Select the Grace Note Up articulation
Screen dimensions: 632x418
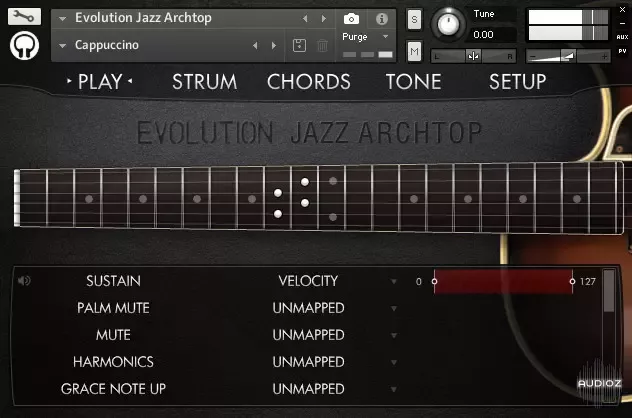(113, 388)
